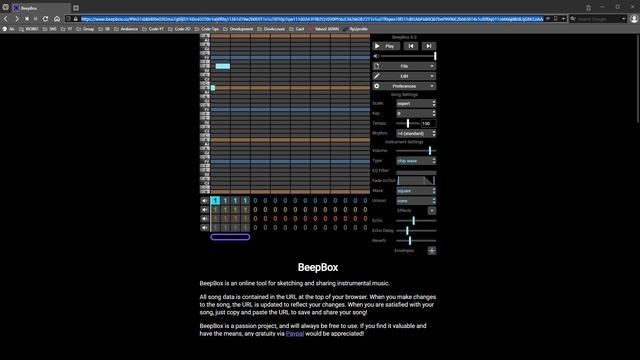Click the page vertical scrollbar

tap(638, 78)
